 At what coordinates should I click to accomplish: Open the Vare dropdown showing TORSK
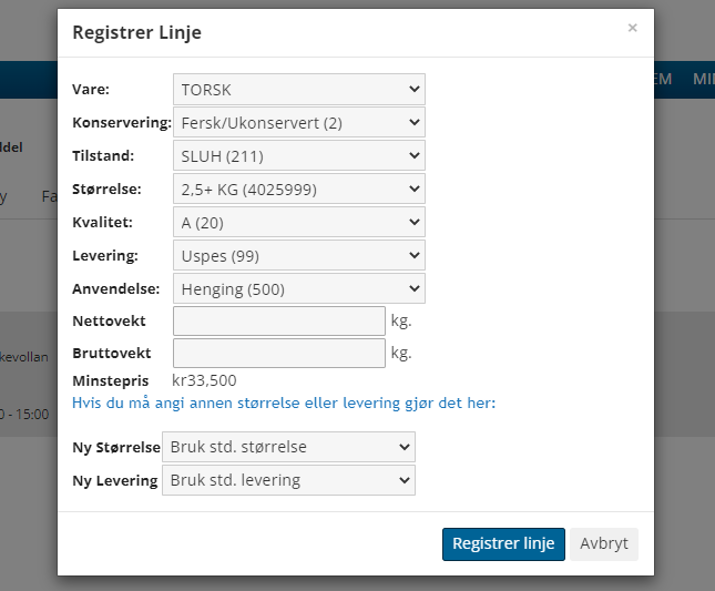tap(299, 89)
